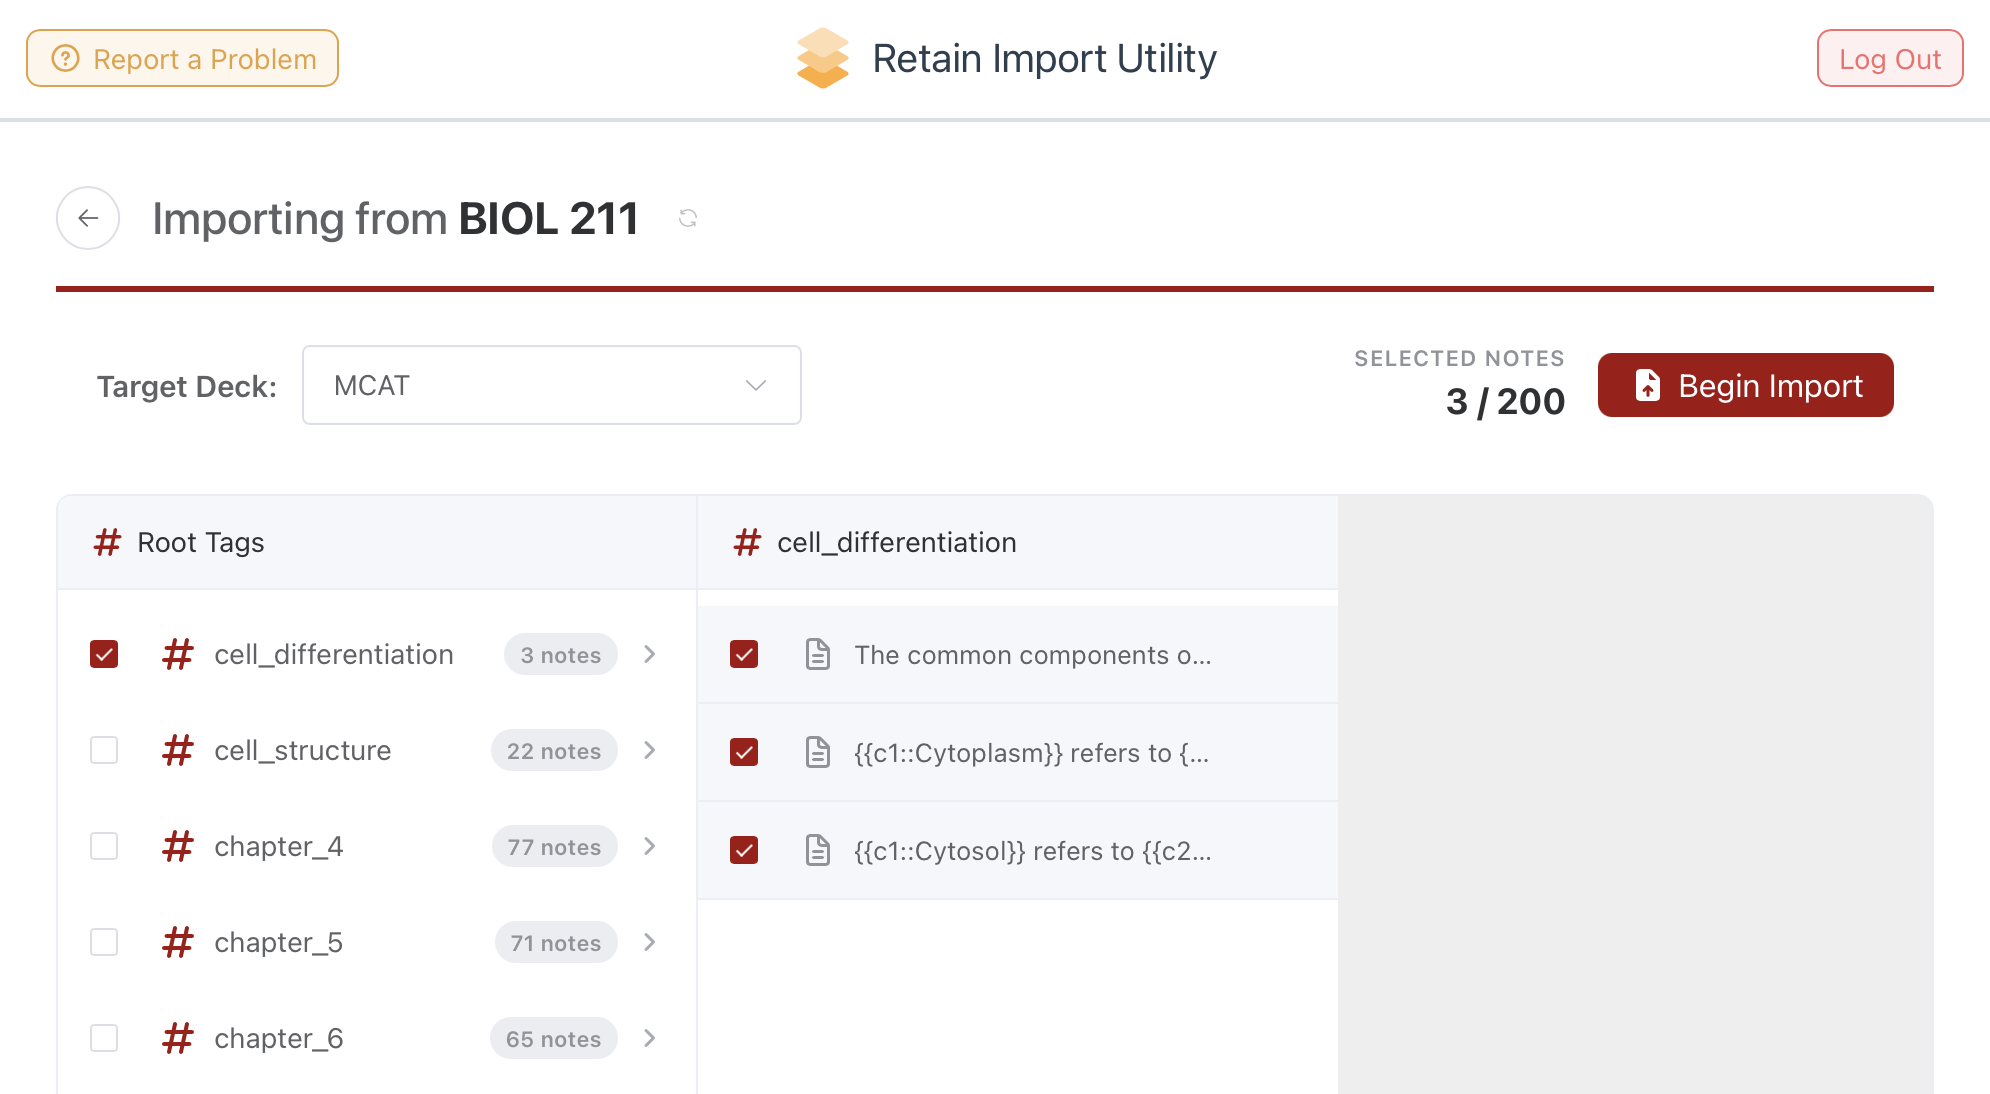Click the refresh icon beside BIOL 211
The image size is (1990, 1094).
click(x=688, y=218)
